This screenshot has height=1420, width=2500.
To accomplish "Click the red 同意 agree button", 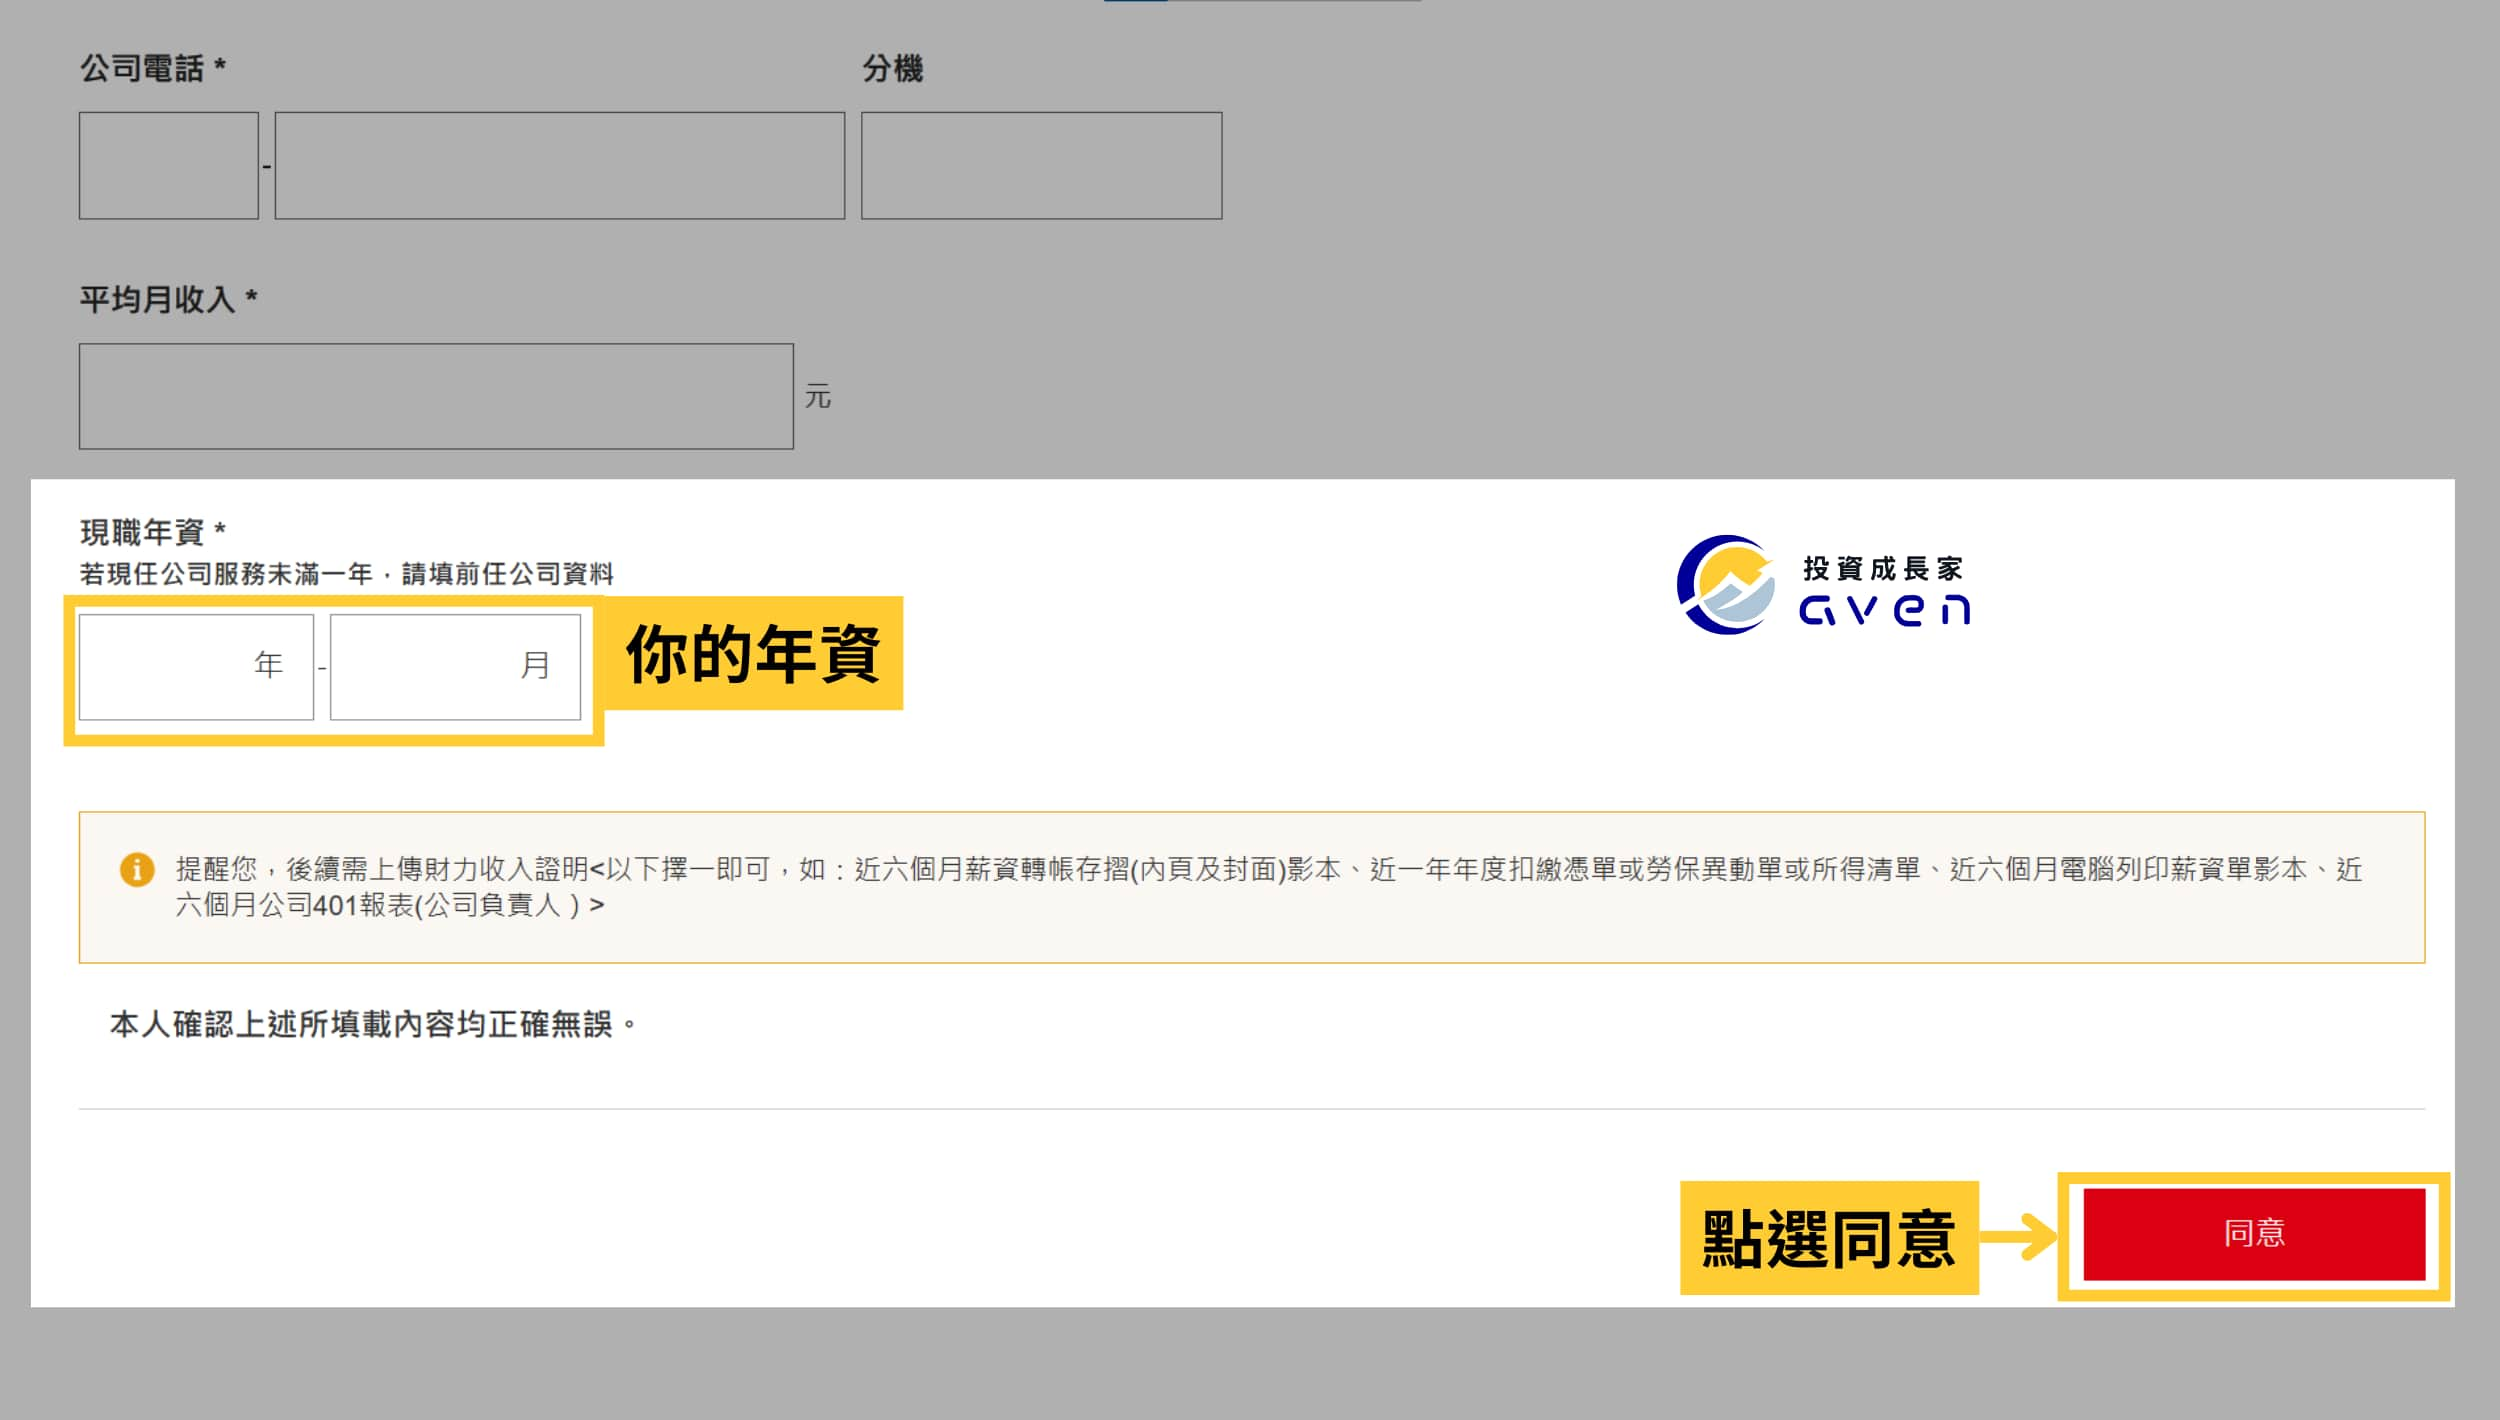I will click(x=2254, y=1234).
